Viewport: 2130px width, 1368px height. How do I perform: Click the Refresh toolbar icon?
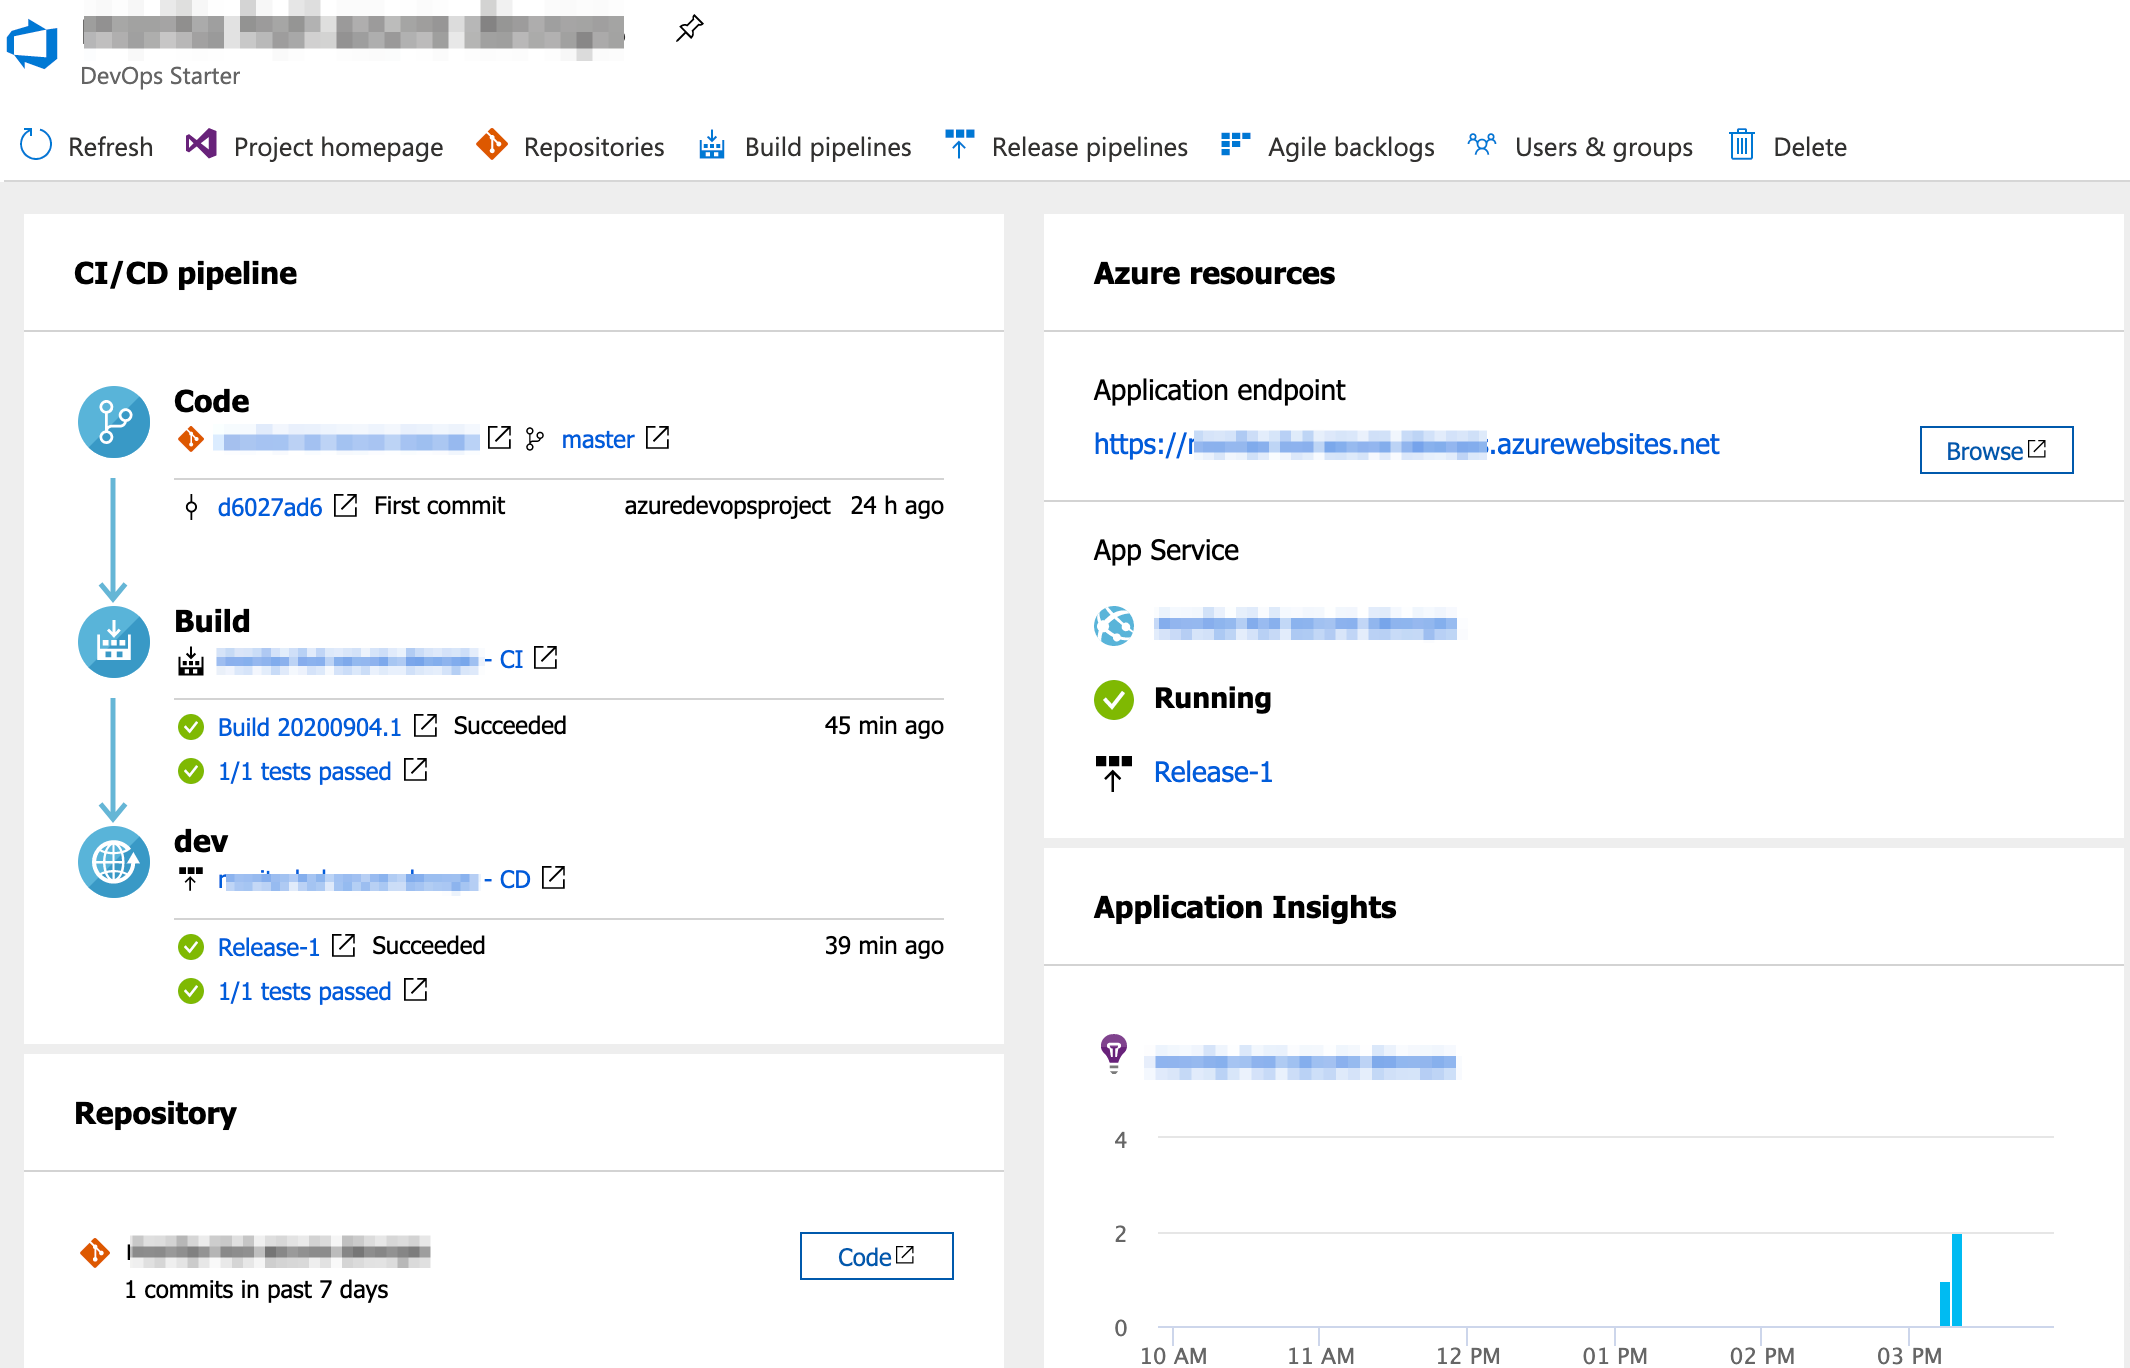(x=36, y=146)
